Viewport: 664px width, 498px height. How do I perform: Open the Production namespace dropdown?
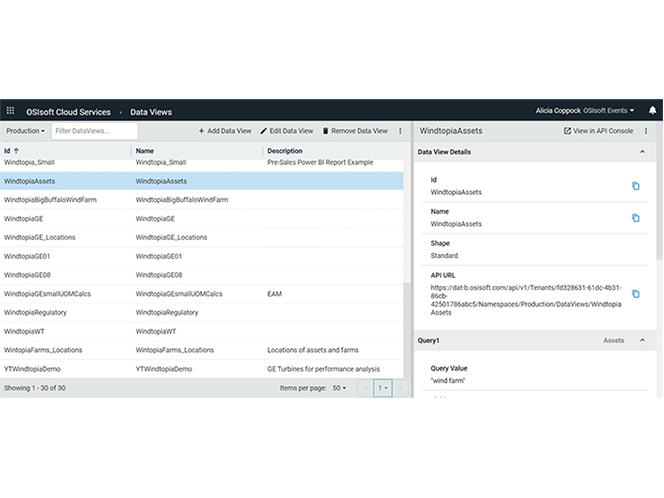coord(25,131)
